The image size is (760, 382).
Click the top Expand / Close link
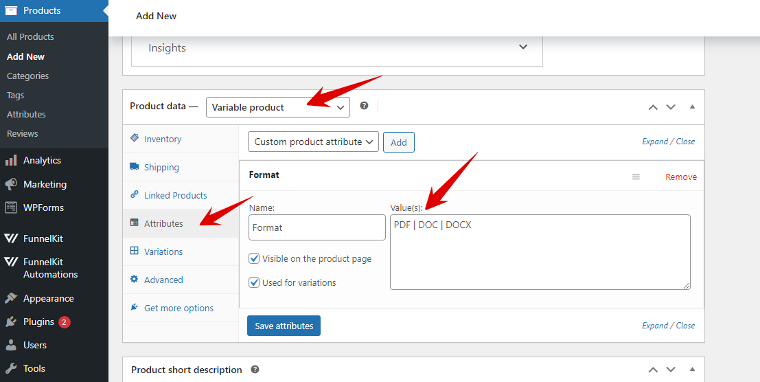[x=668, y=142]
